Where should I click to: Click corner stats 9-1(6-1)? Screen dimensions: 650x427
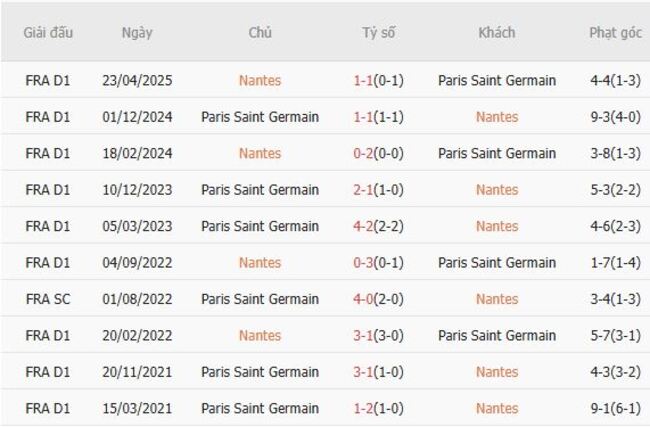[615, 408]
